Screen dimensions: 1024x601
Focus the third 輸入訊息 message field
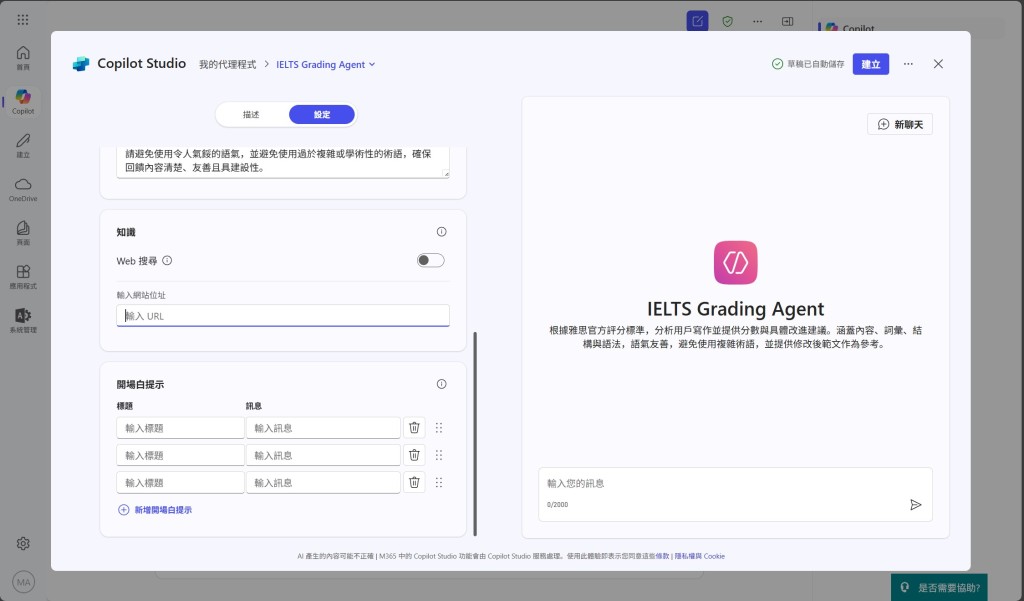point(323,483)
